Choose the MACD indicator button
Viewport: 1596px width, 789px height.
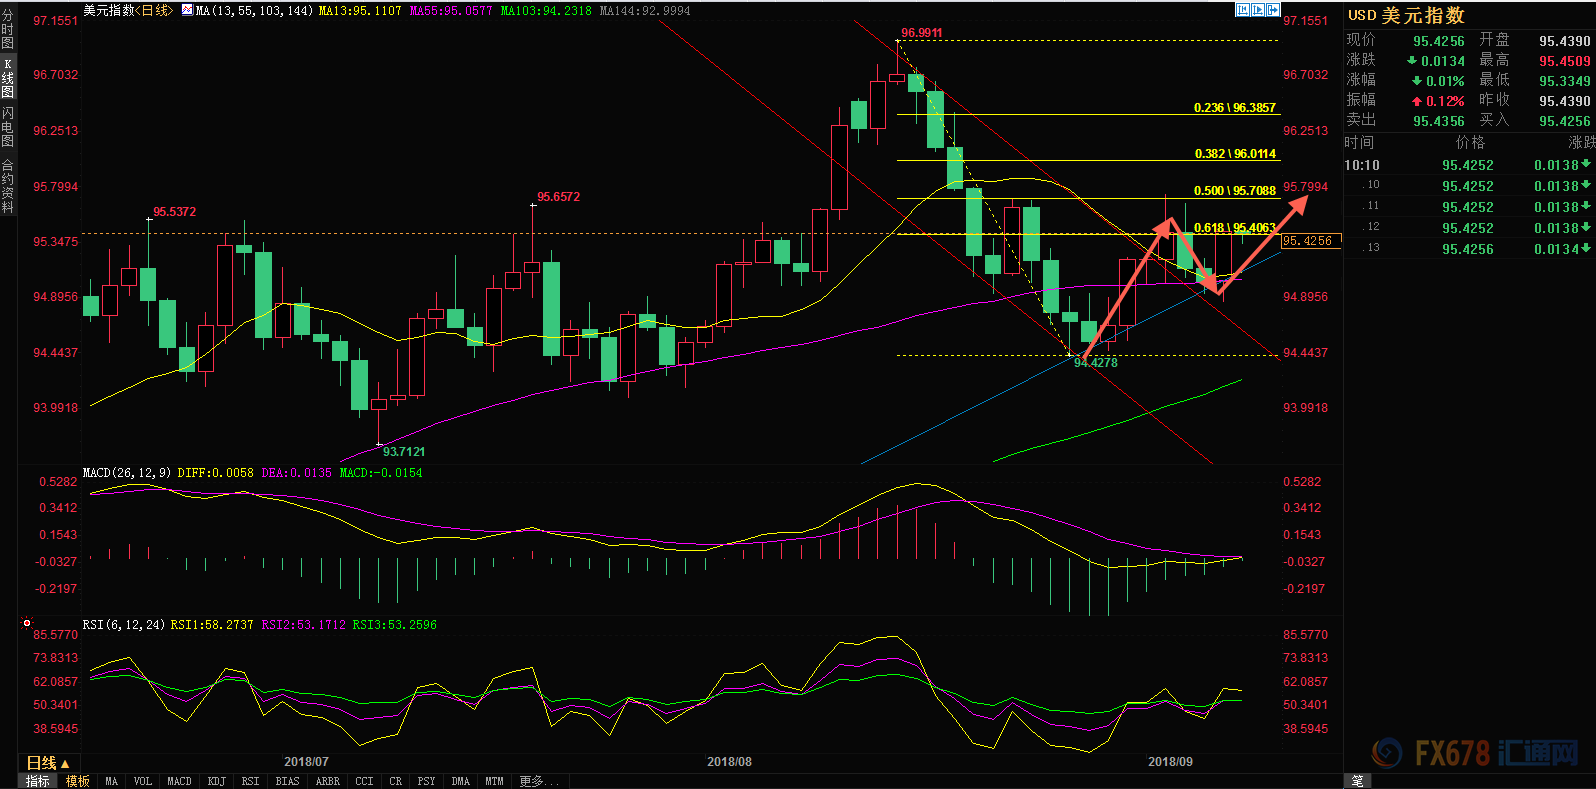pos(180,781)
